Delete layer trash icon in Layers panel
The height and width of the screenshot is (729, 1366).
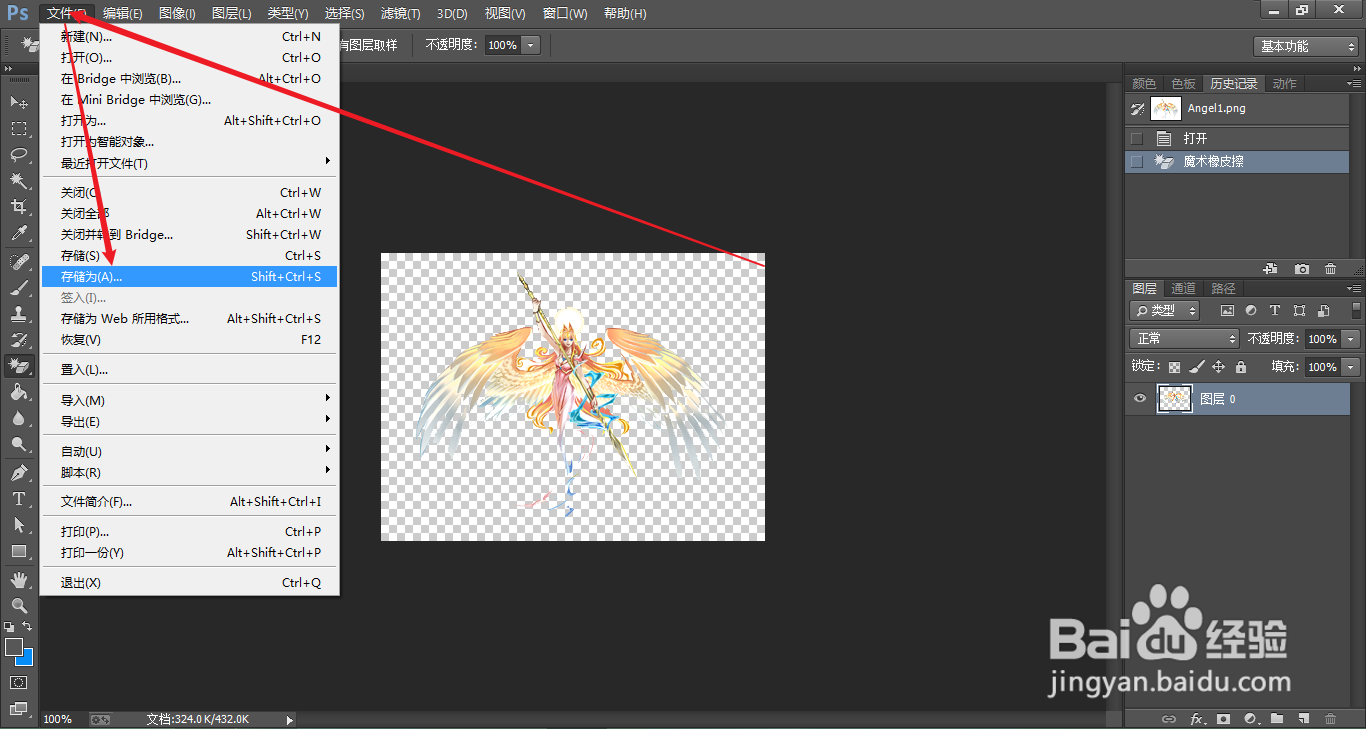coord(1330,718)
